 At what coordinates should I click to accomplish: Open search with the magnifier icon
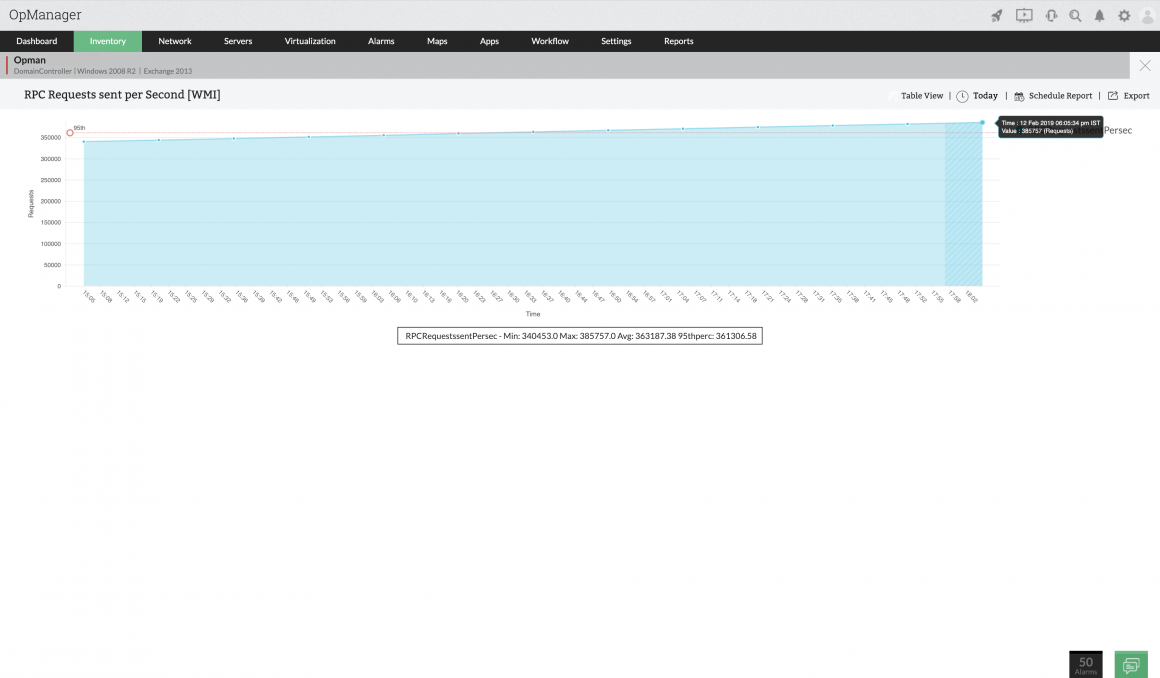[x=1075, y=16]
